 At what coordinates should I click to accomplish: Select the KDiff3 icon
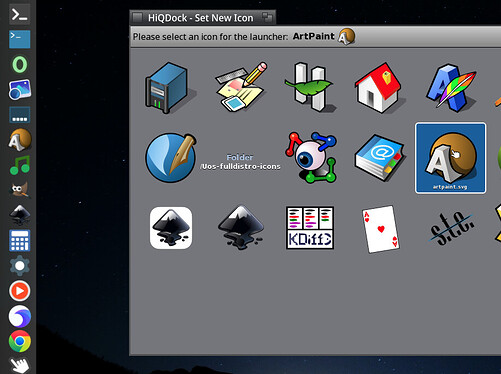point(310,228)
